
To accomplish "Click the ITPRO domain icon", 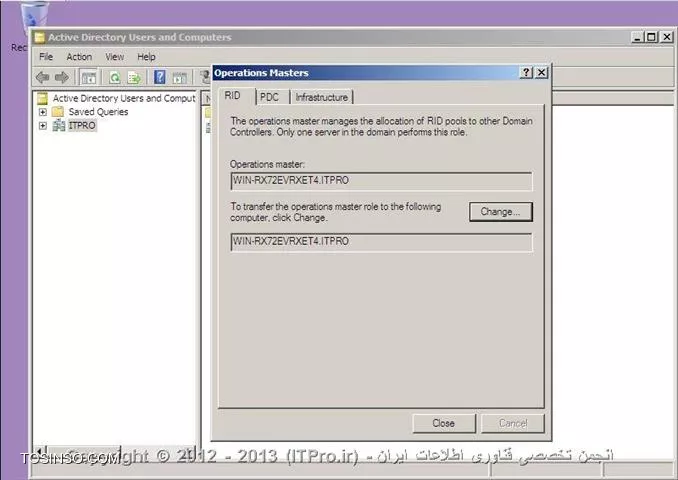I will coord(59,125).
